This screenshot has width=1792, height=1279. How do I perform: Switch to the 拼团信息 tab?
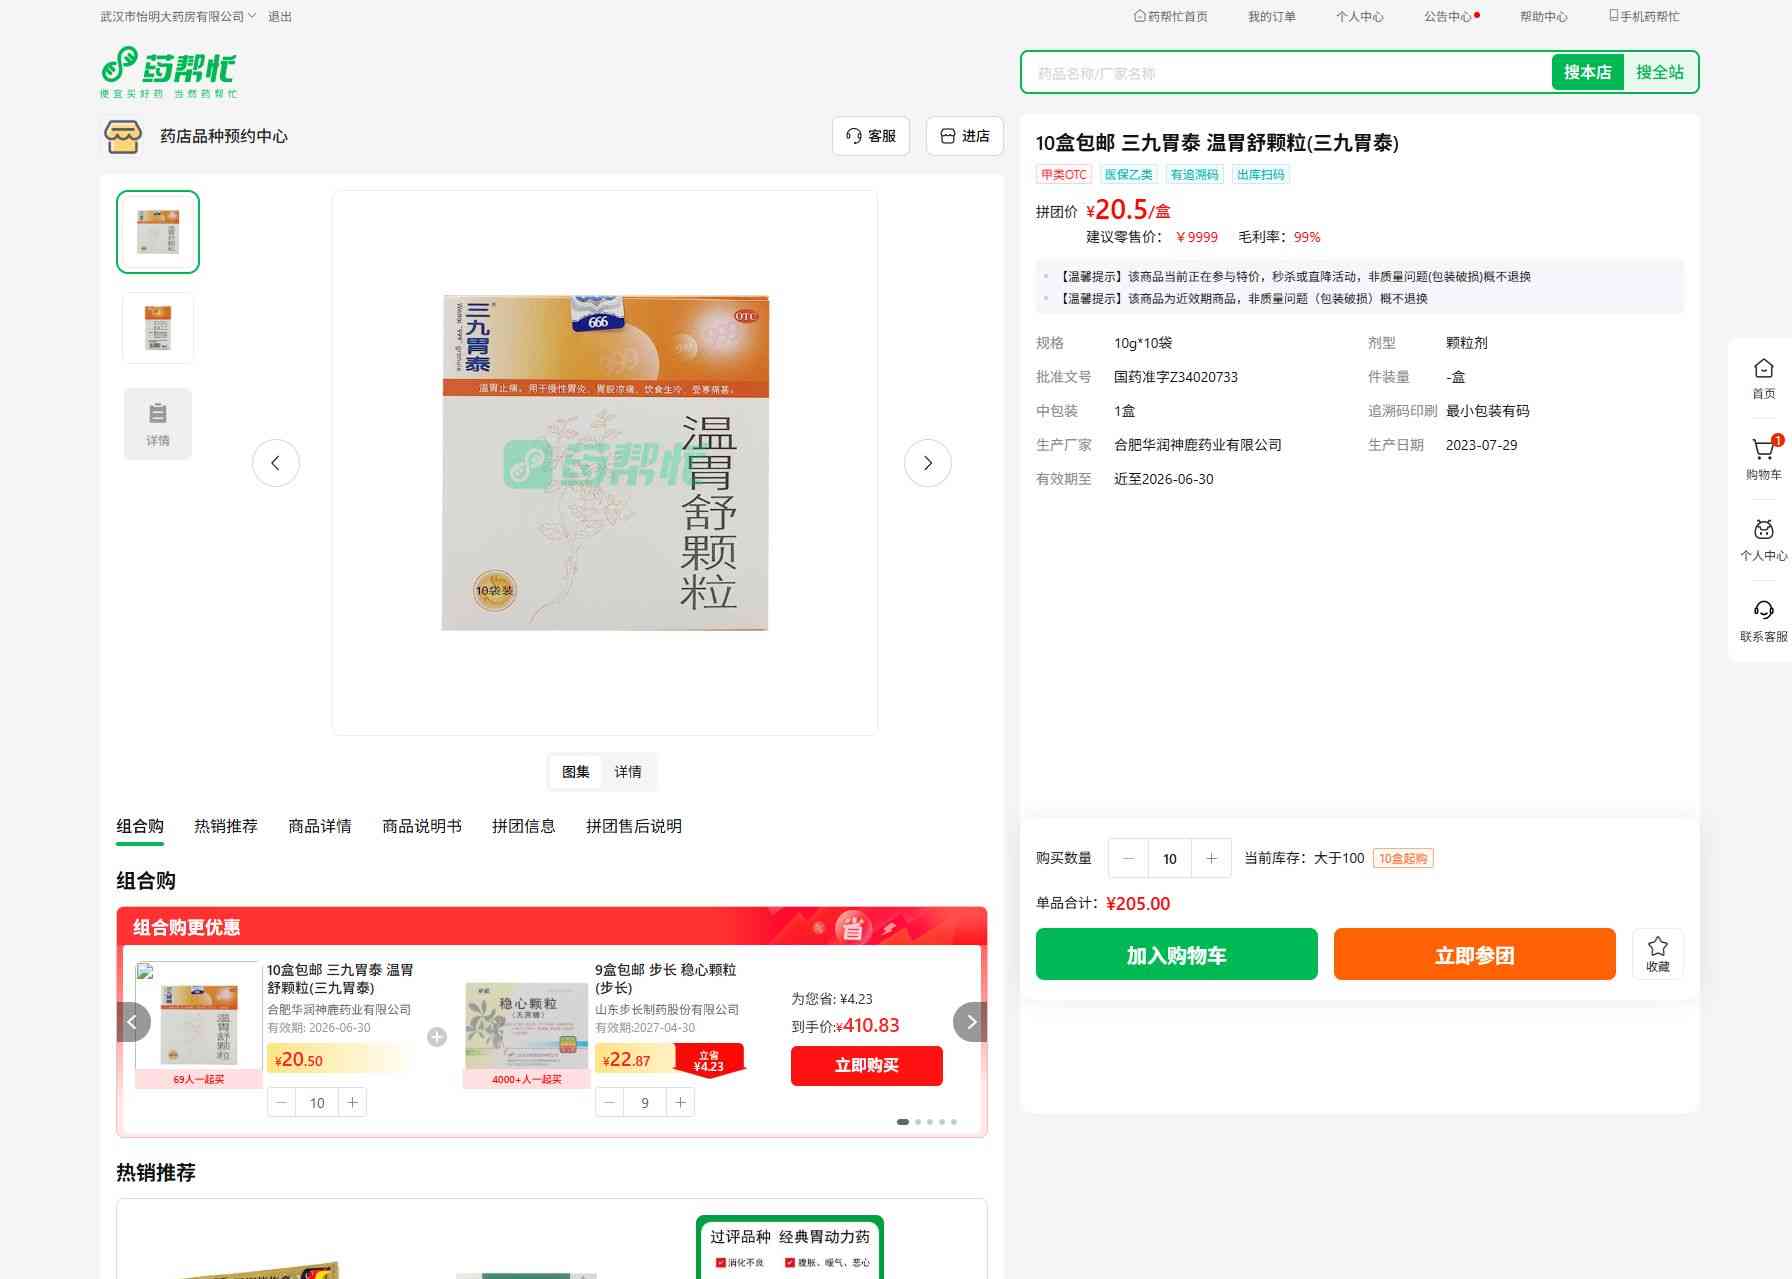click(523, 826)
